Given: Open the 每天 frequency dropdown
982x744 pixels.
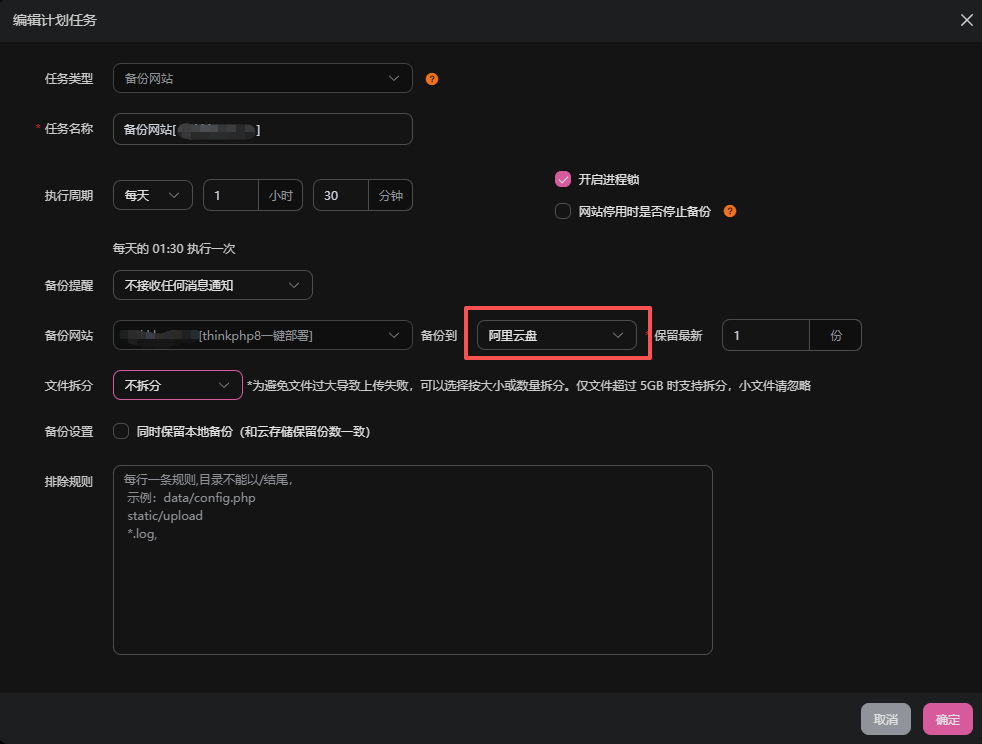Looking at the screenshot, I should pyautogui.click(x=152, y=195).
